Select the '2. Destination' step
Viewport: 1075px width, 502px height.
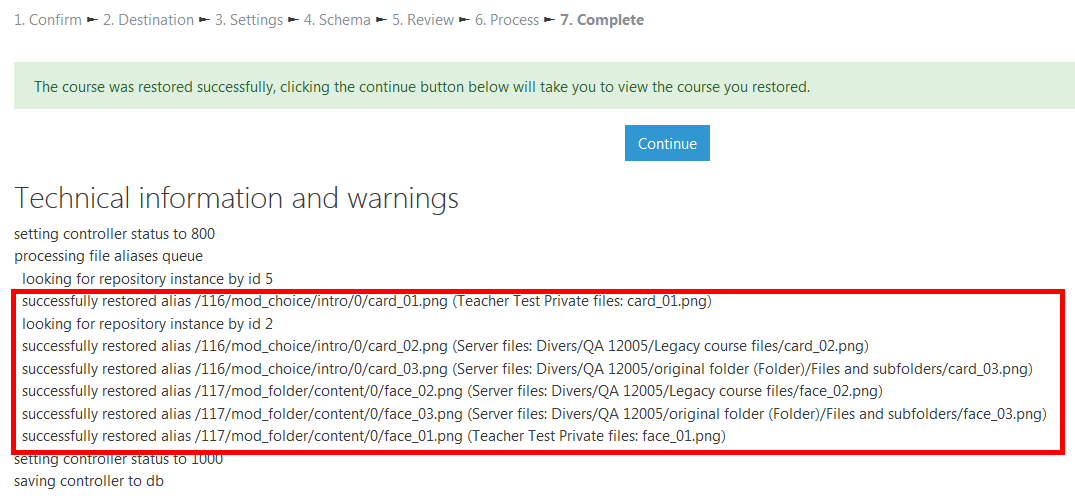point(148,20)
